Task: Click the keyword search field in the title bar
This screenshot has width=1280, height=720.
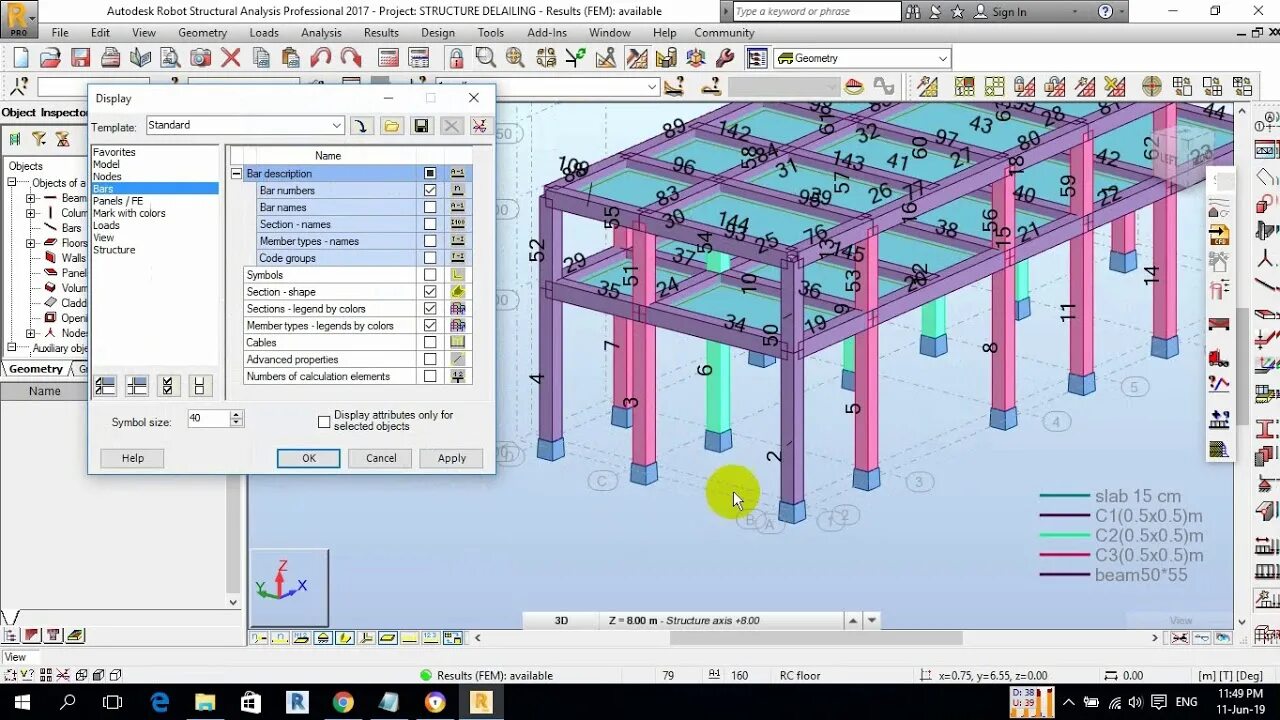Action: pyautogui.click(x=816, y=12)
